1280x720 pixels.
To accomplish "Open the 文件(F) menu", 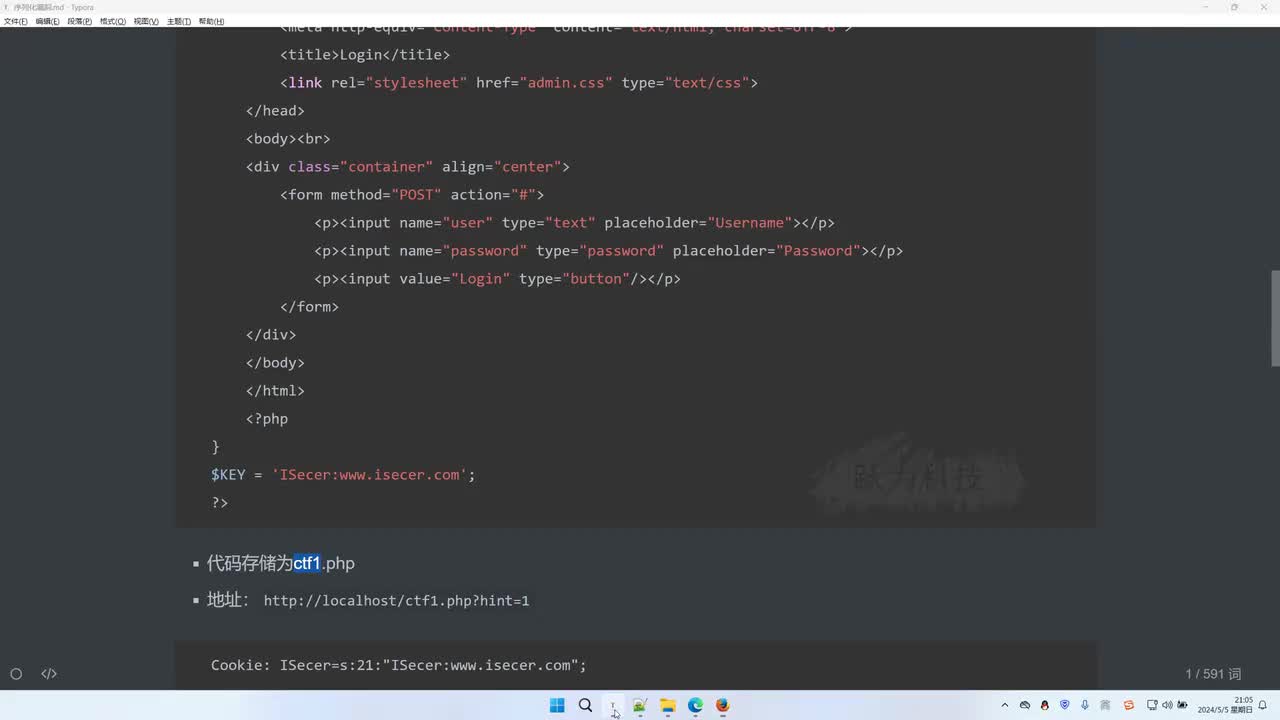I will coord(16,21).
